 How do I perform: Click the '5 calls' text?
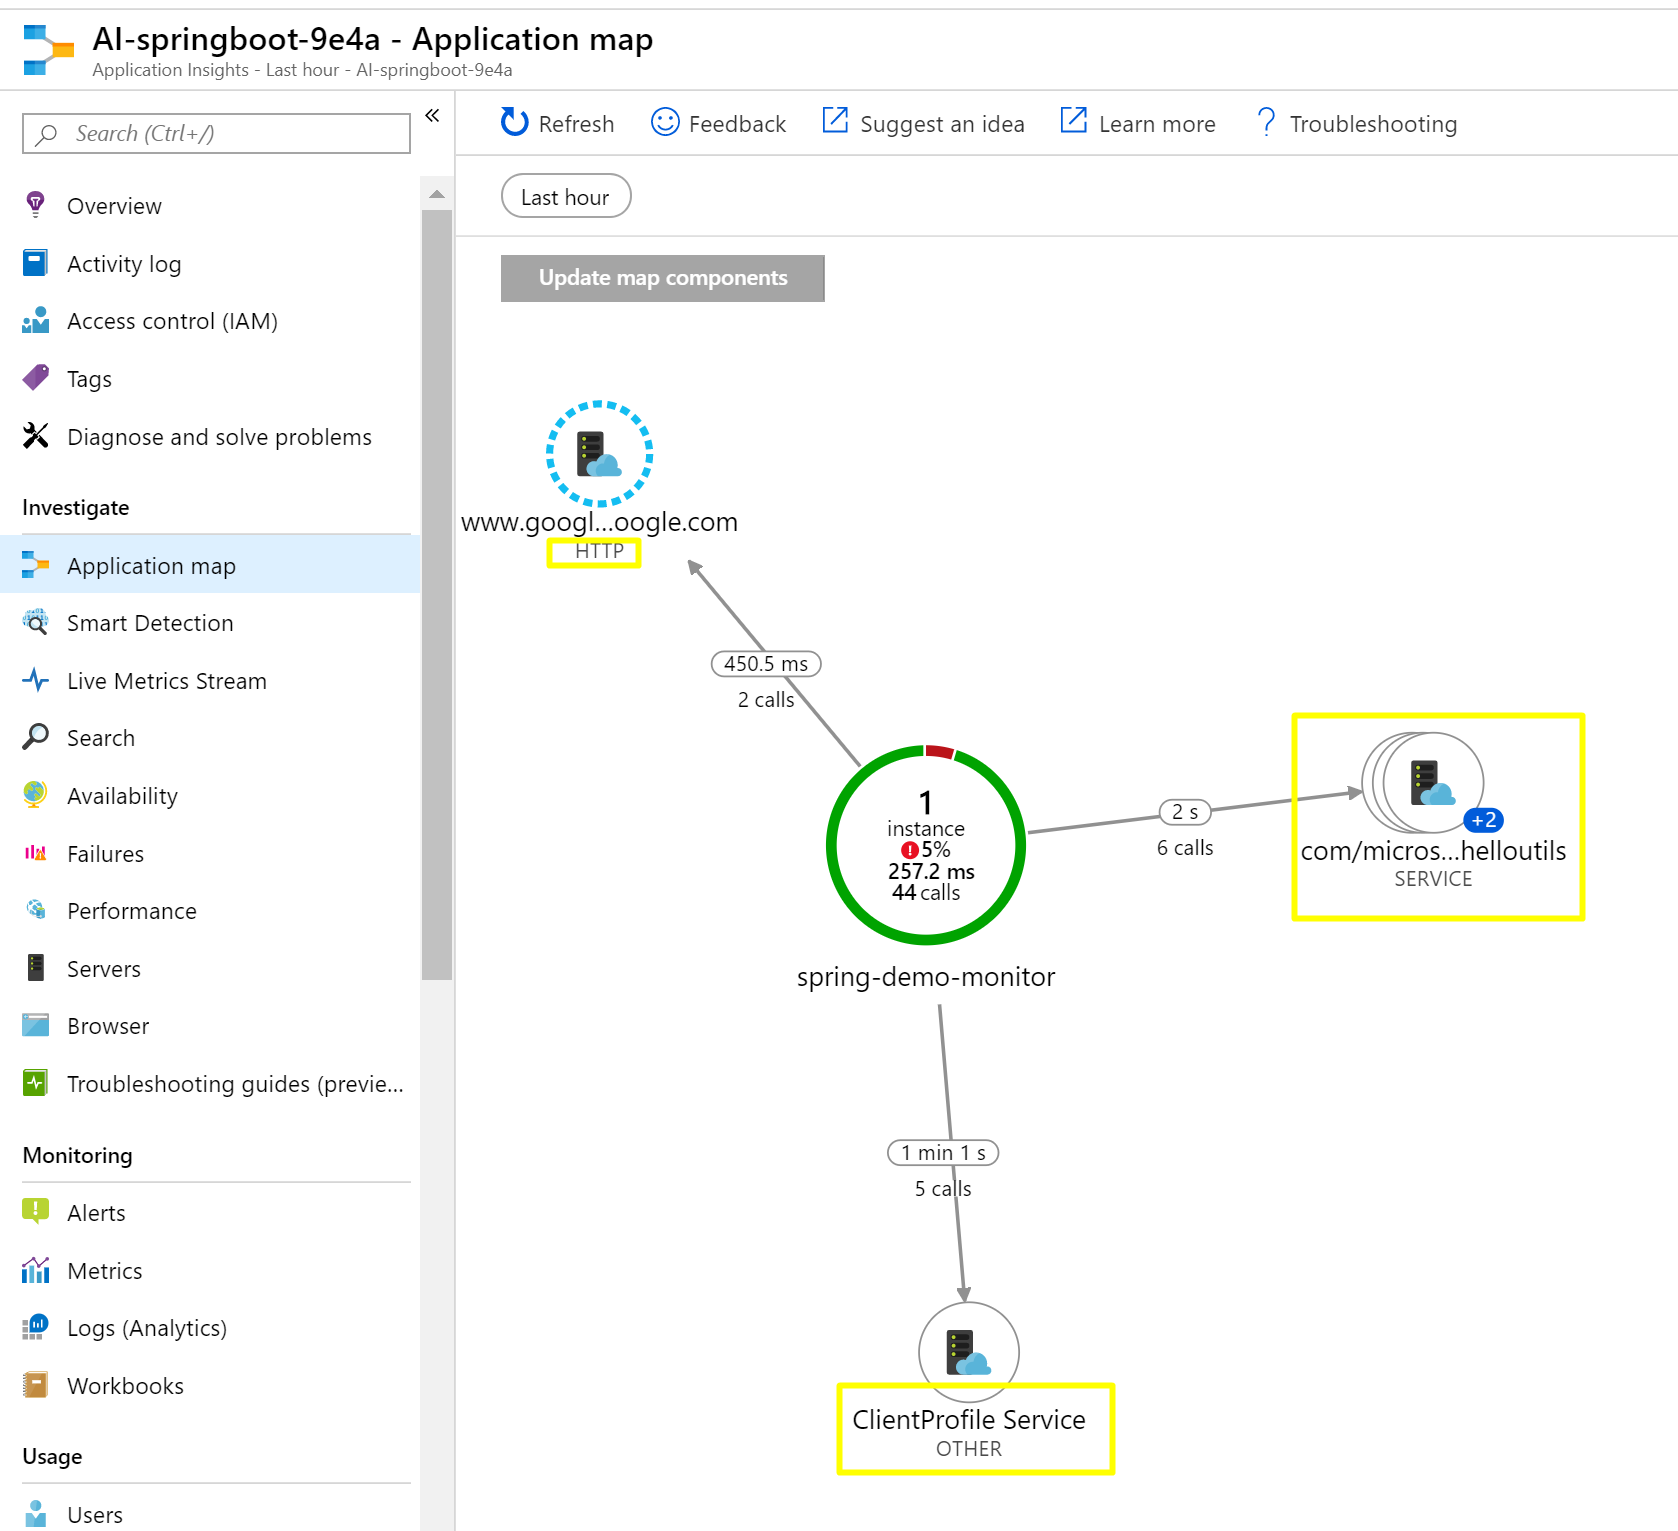coord(943,1189)
